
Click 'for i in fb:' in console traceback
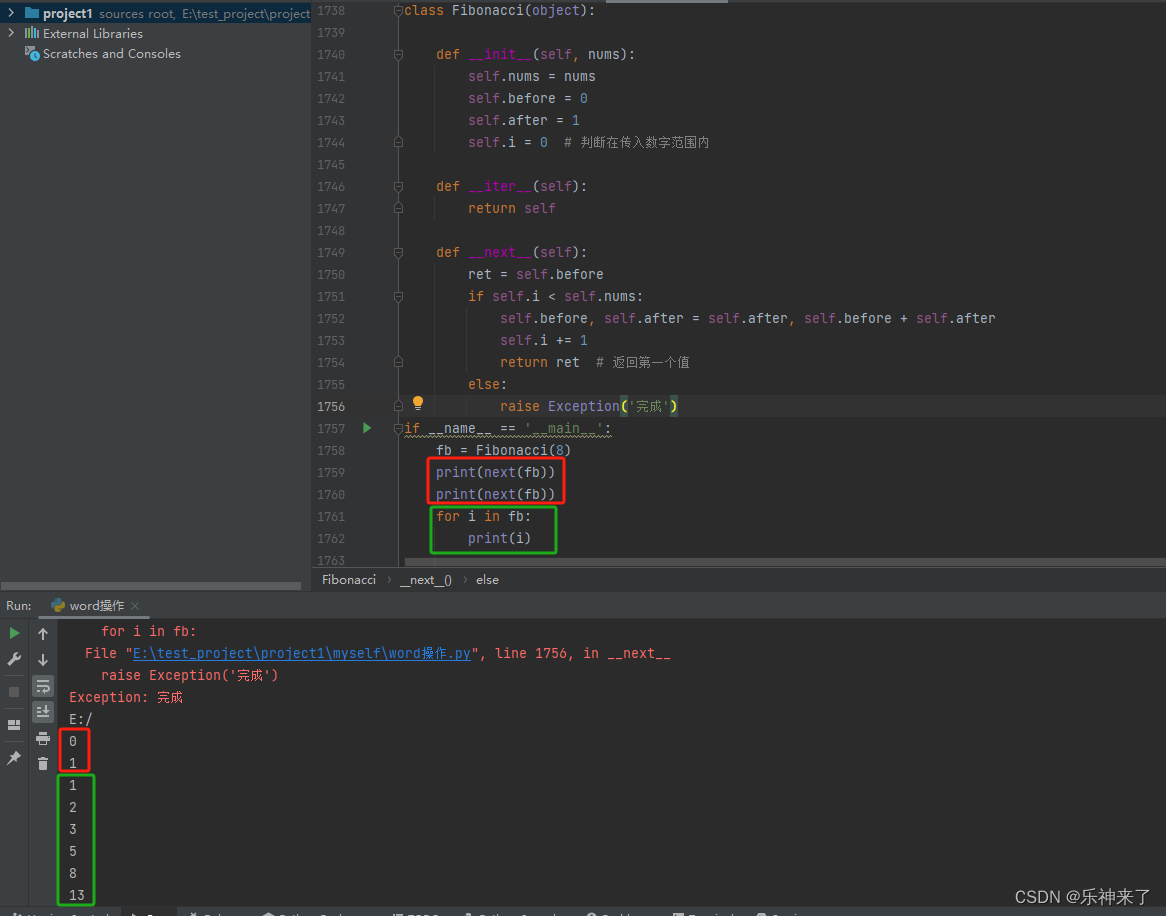pyautogui.click(x=149, y=631)
